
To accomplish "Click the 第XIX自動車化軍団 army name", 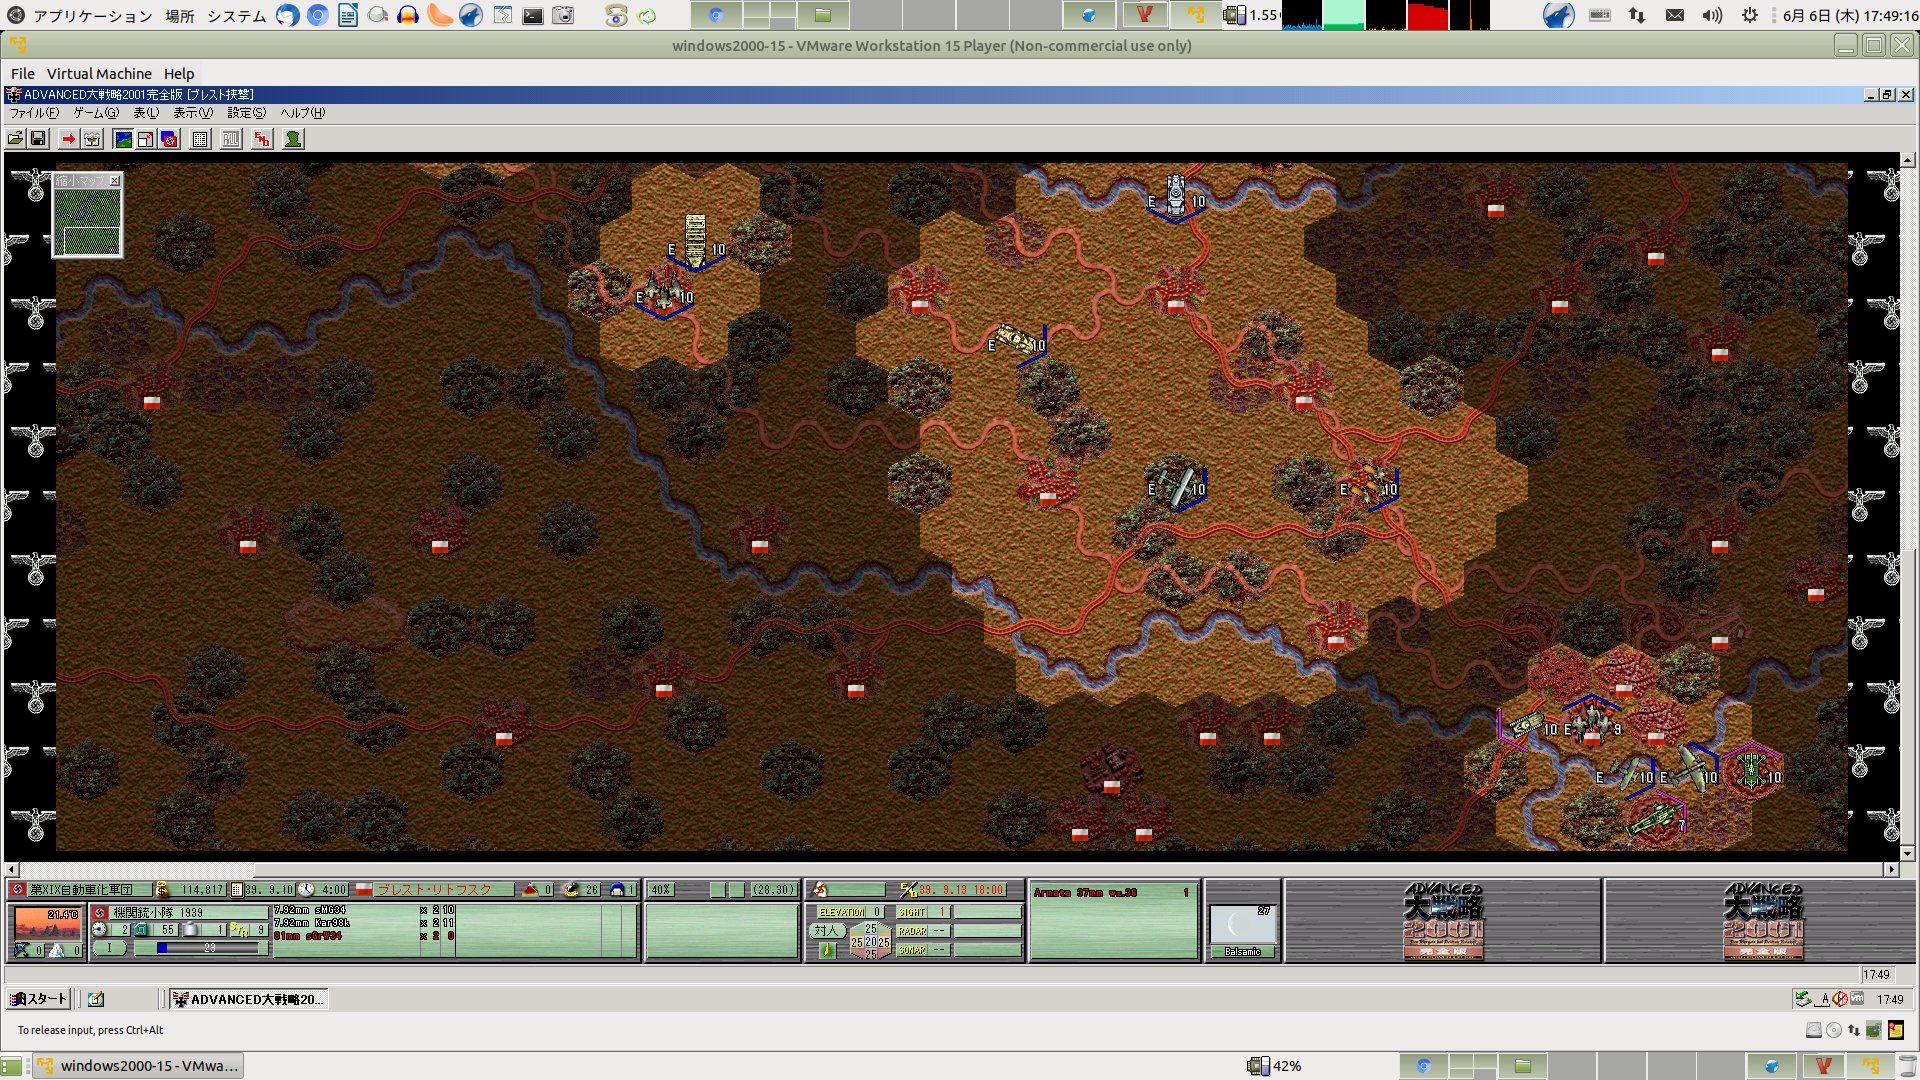I will 80,890.
